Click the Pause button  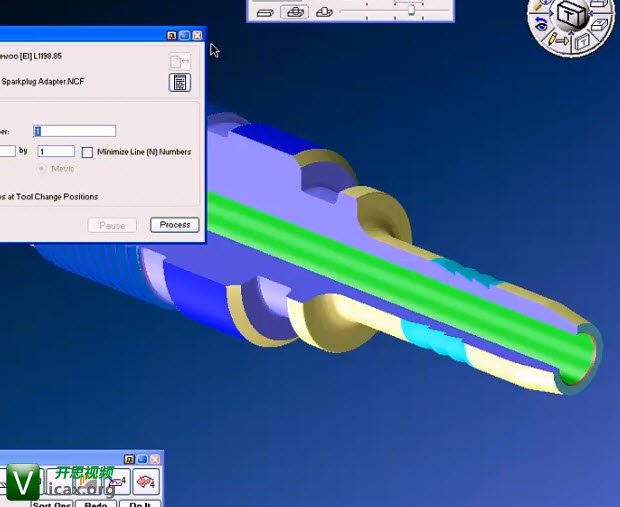[112, 225]
